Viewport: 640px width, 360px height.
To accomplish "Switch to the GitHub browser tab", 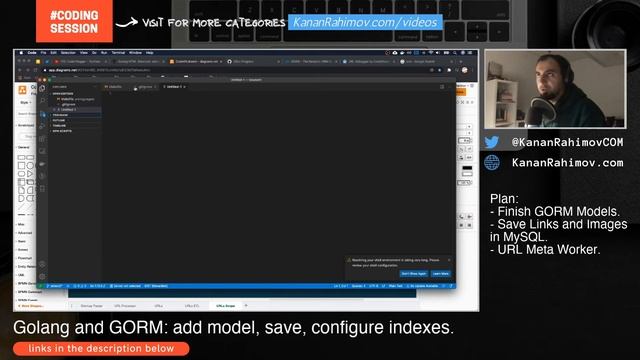I will (x=253, y=61).
